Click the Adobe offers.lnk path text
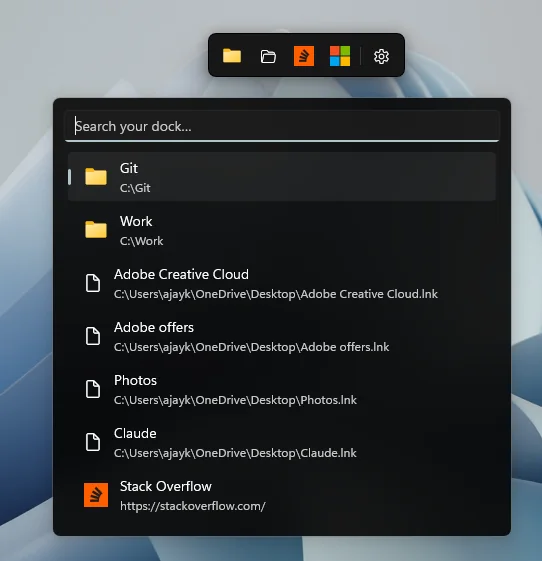The image size is (542, 561). pyautogui.click(x=252, y=347)
